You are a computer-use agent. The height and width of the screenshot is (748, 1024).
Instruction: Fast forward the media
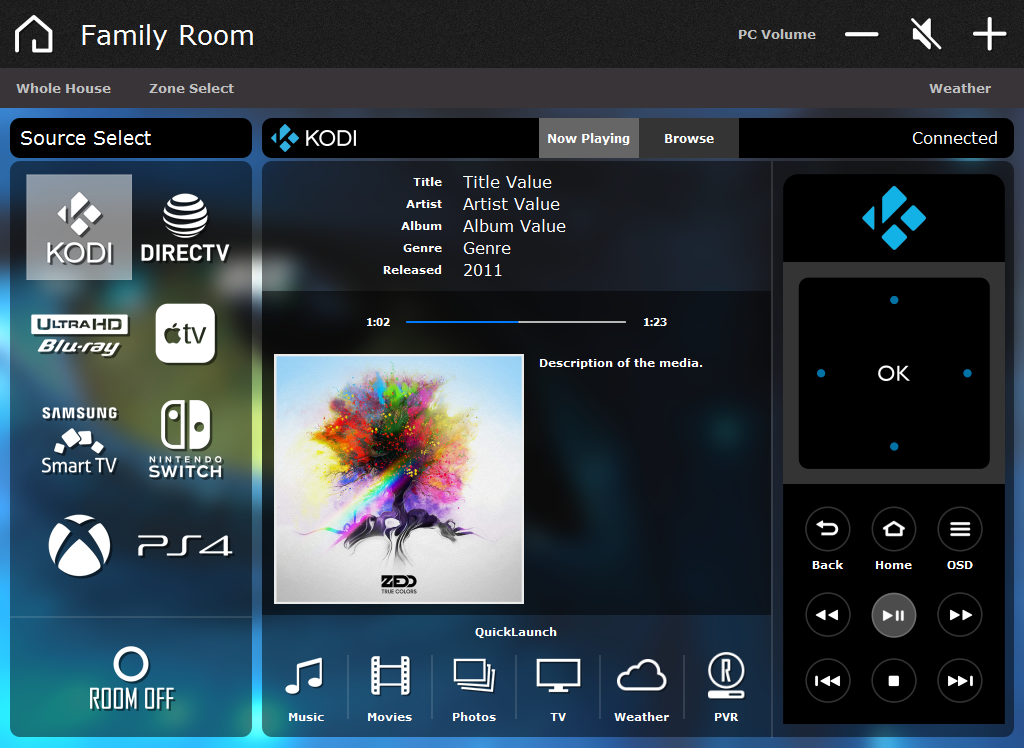point(959,615)
